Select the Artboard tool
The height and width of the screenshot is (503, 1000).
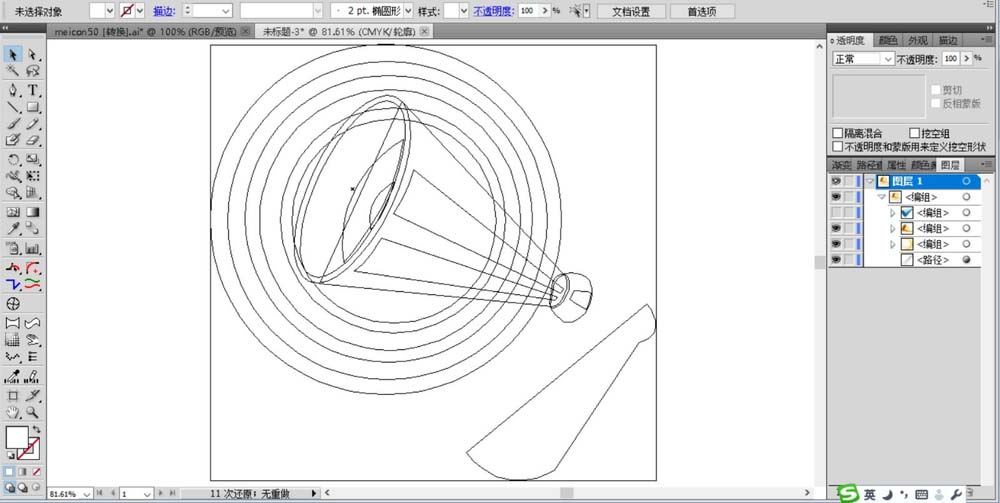click(13, 395)
